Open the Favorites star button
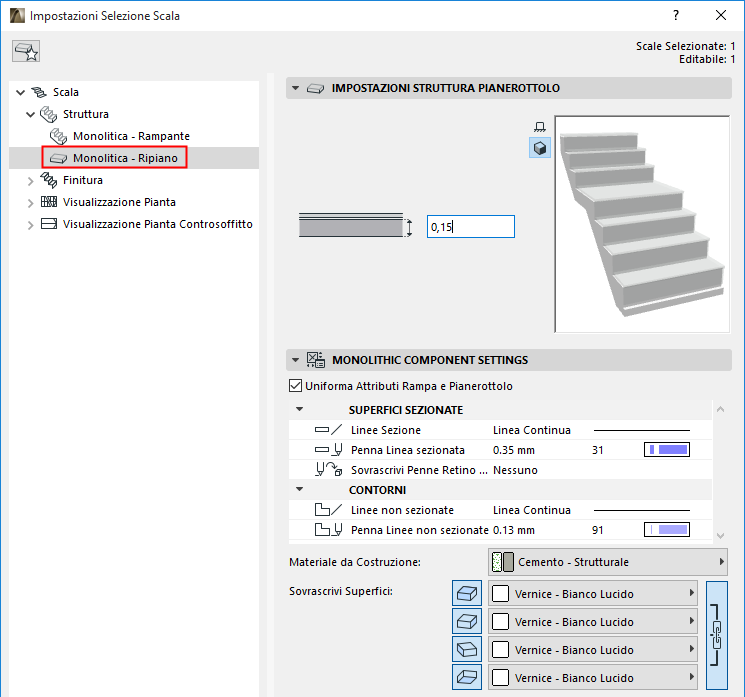The image size is (745, 697). click(26, 51)
